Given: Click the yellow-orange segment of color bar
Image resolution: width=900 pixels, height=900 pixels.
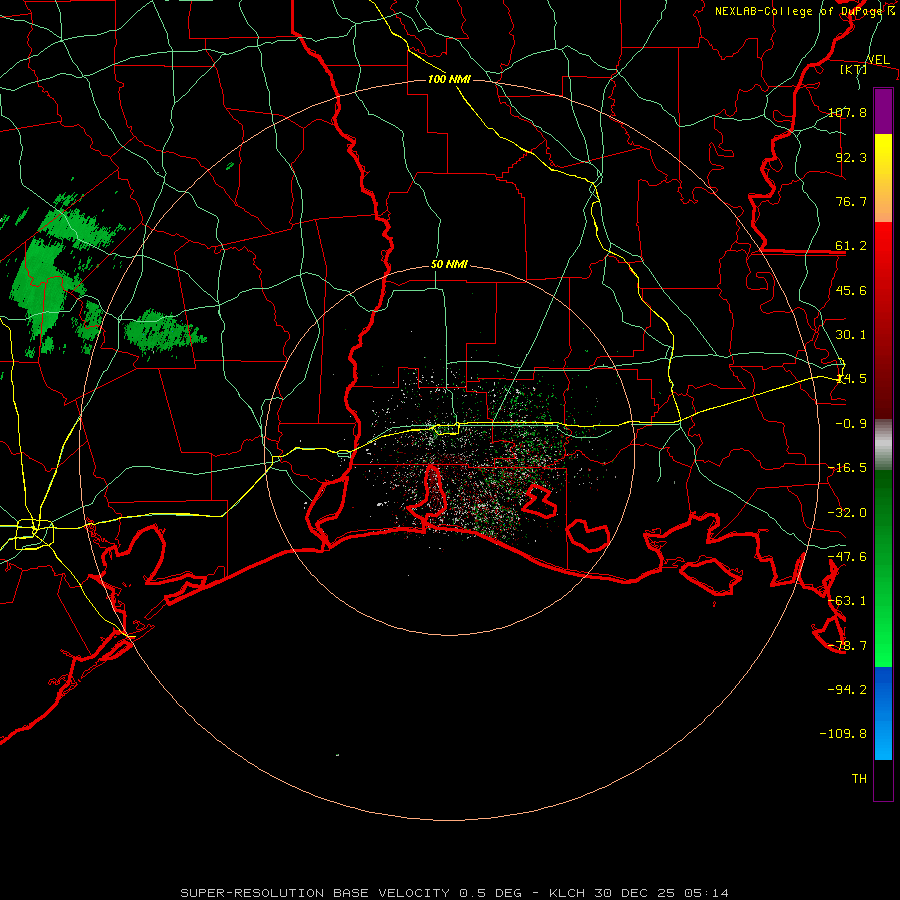Looking at the screenshot, I should pyautogui.click(x=883, y=178).
